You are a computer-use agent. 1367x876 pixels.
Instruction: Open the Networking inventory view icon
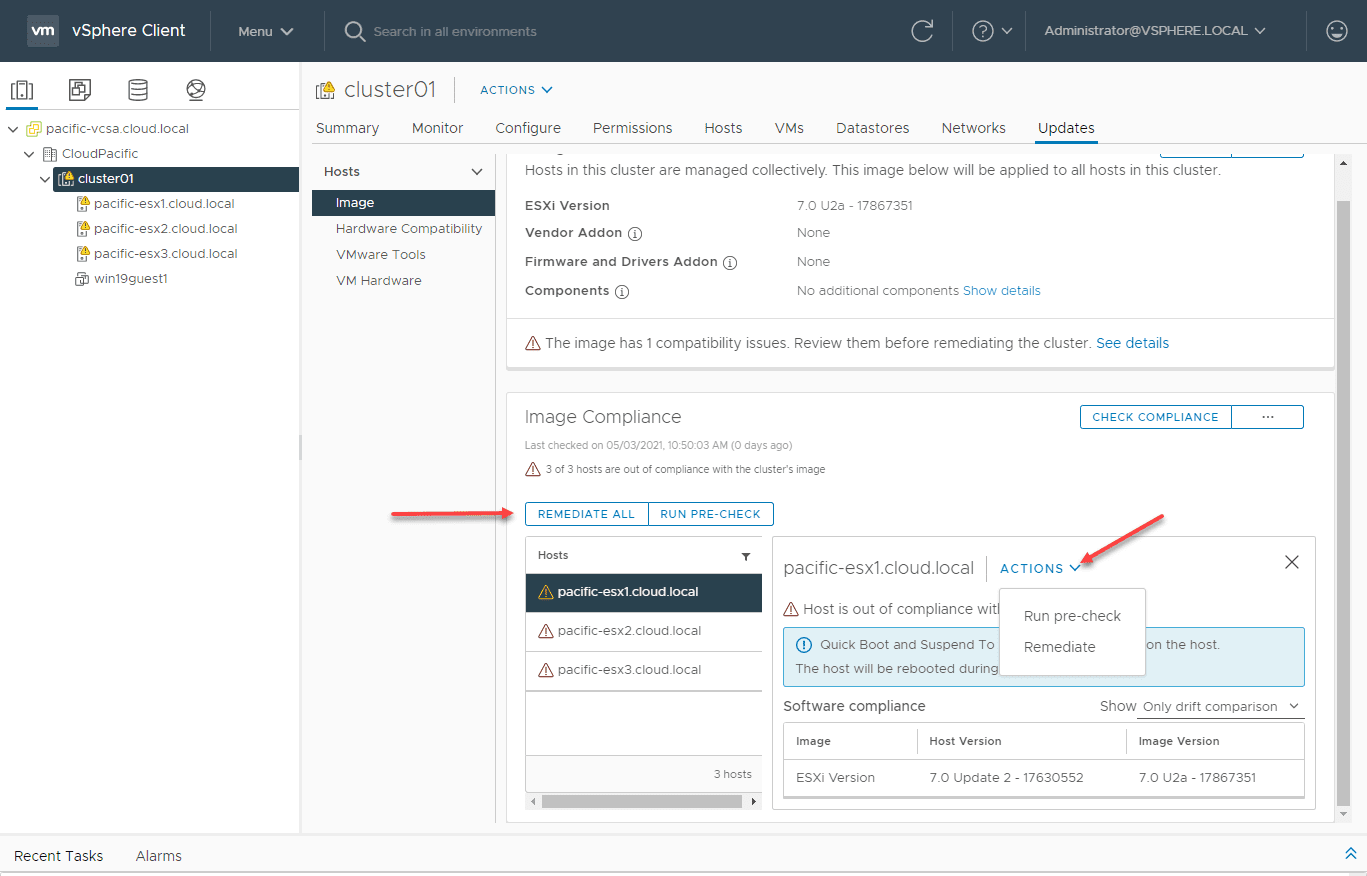[x=196, y=90]
